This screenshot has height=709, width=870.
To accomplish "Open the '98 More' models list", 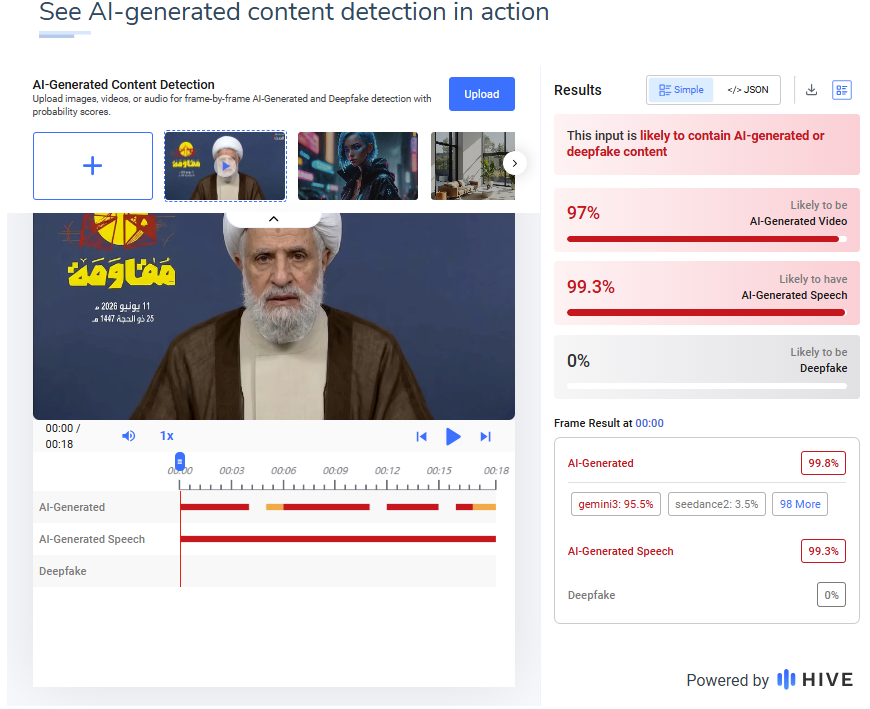I will pos(800,504).
